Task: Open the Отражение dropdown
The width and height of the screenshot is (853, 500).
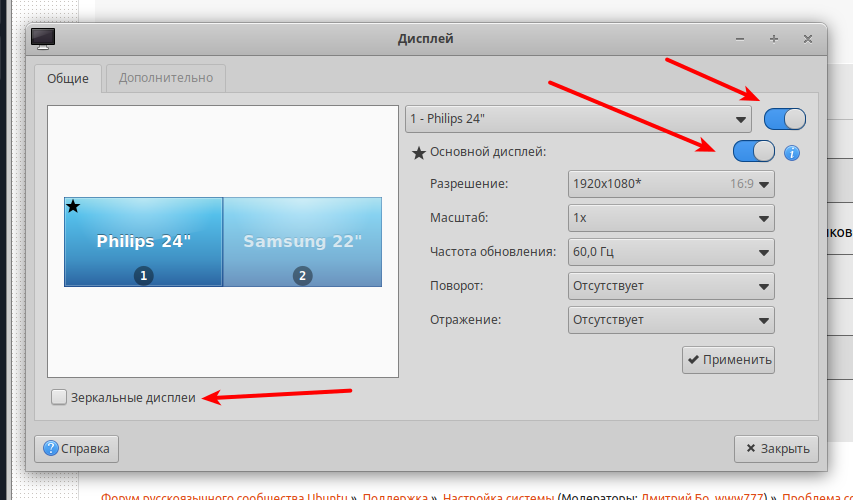Action: [671, 320]
